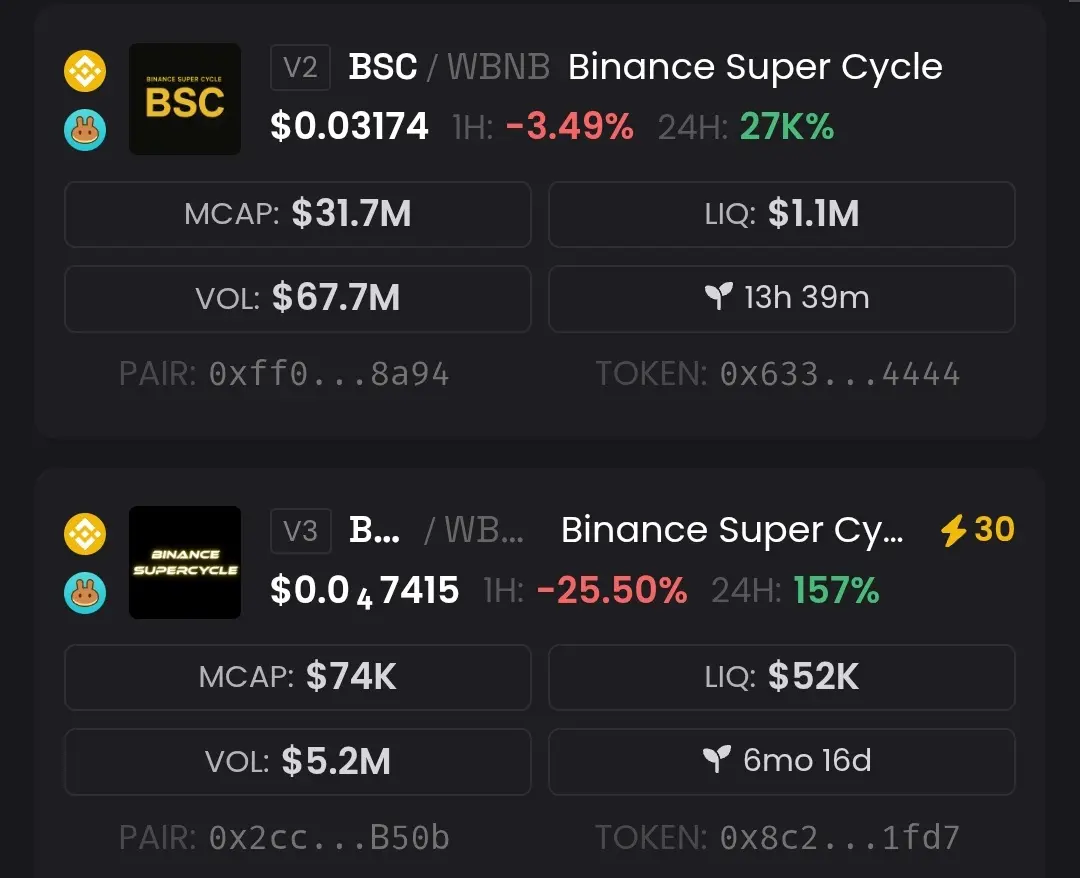Copy pair address 0x2cc...B50b
This screenshot has height=878, width=1080.
[x=329, y=837]
